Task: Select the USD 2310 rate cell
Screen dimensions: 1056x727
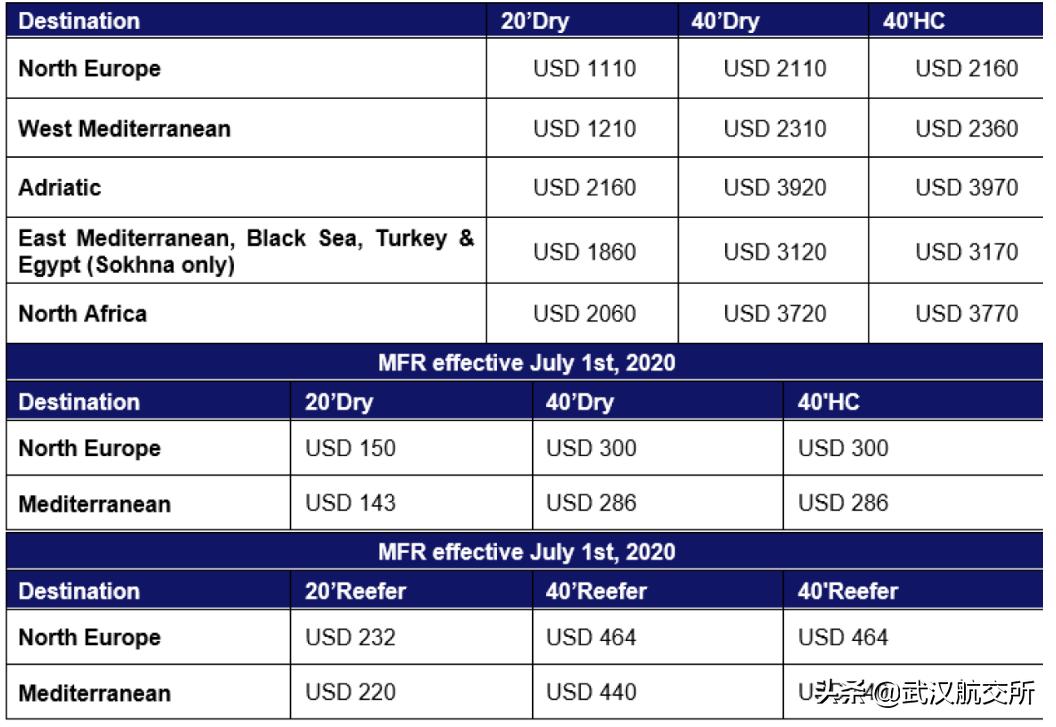Action: click(x=775, y=128)
